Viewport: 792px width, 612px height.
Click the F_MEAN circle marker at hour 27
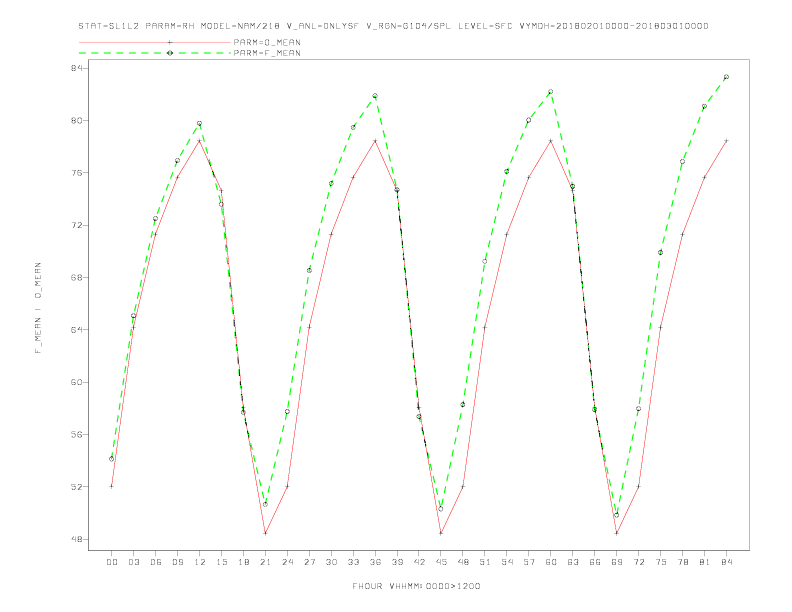[309, 270]
